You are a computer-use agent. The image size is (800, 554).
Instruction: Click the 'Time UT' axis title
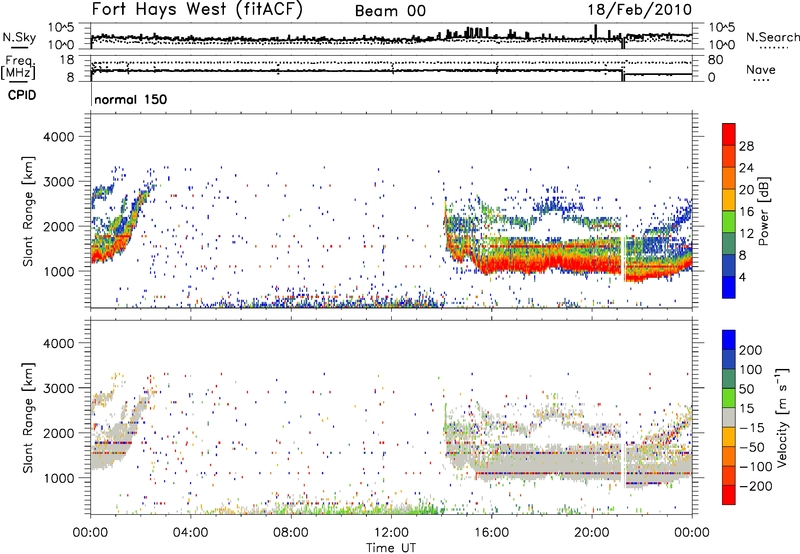point(391,548)
